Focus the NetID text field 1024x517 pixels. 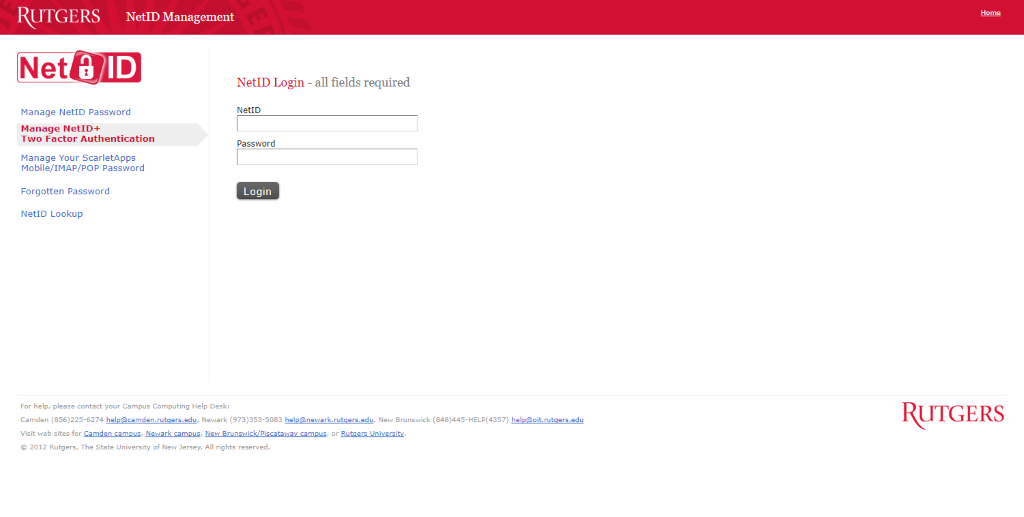click(327, 124)
